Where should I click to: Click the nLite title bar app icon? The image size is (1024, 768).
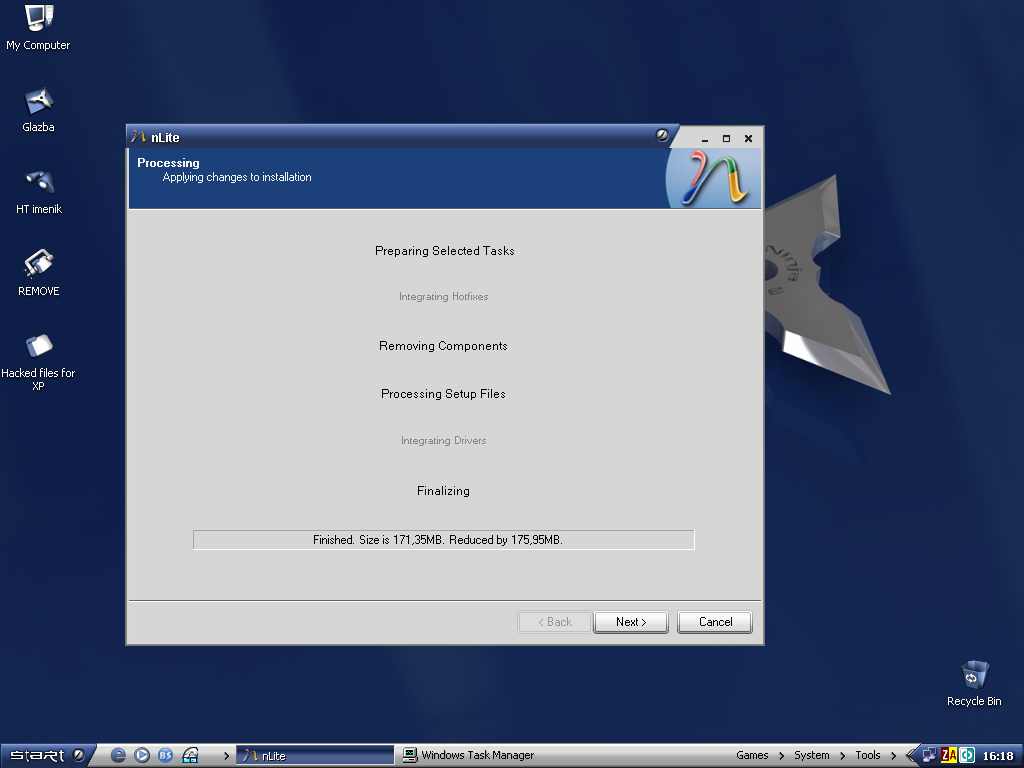click(x=139, y=137)
